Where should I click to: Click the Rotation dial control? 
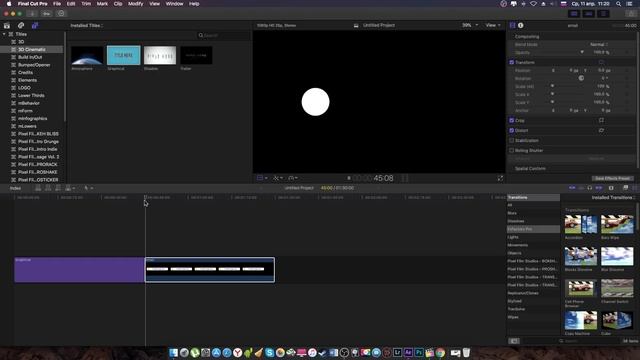(581, 78)
